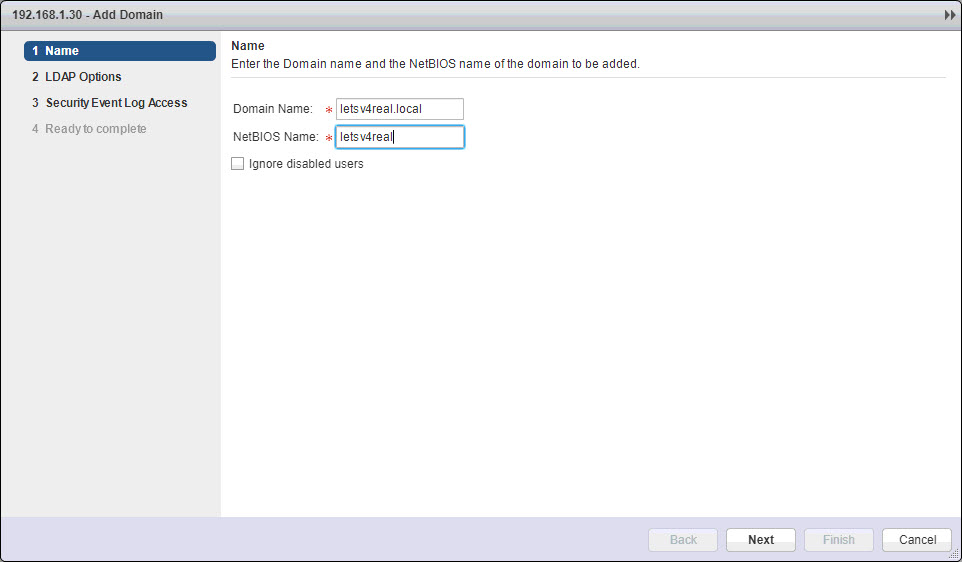Click the greyed-out Finish button
962x562 pixels.
coord(838,540)
